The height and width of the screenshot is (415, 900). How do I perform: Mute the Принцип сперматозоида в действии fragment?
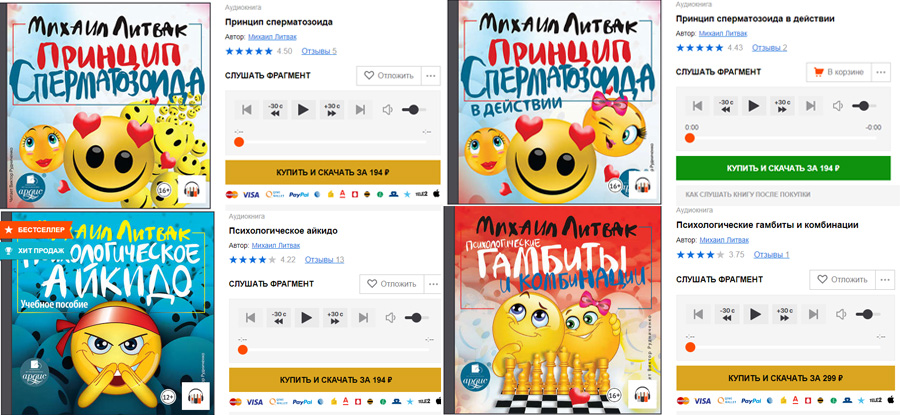click(x=838, y=106)
